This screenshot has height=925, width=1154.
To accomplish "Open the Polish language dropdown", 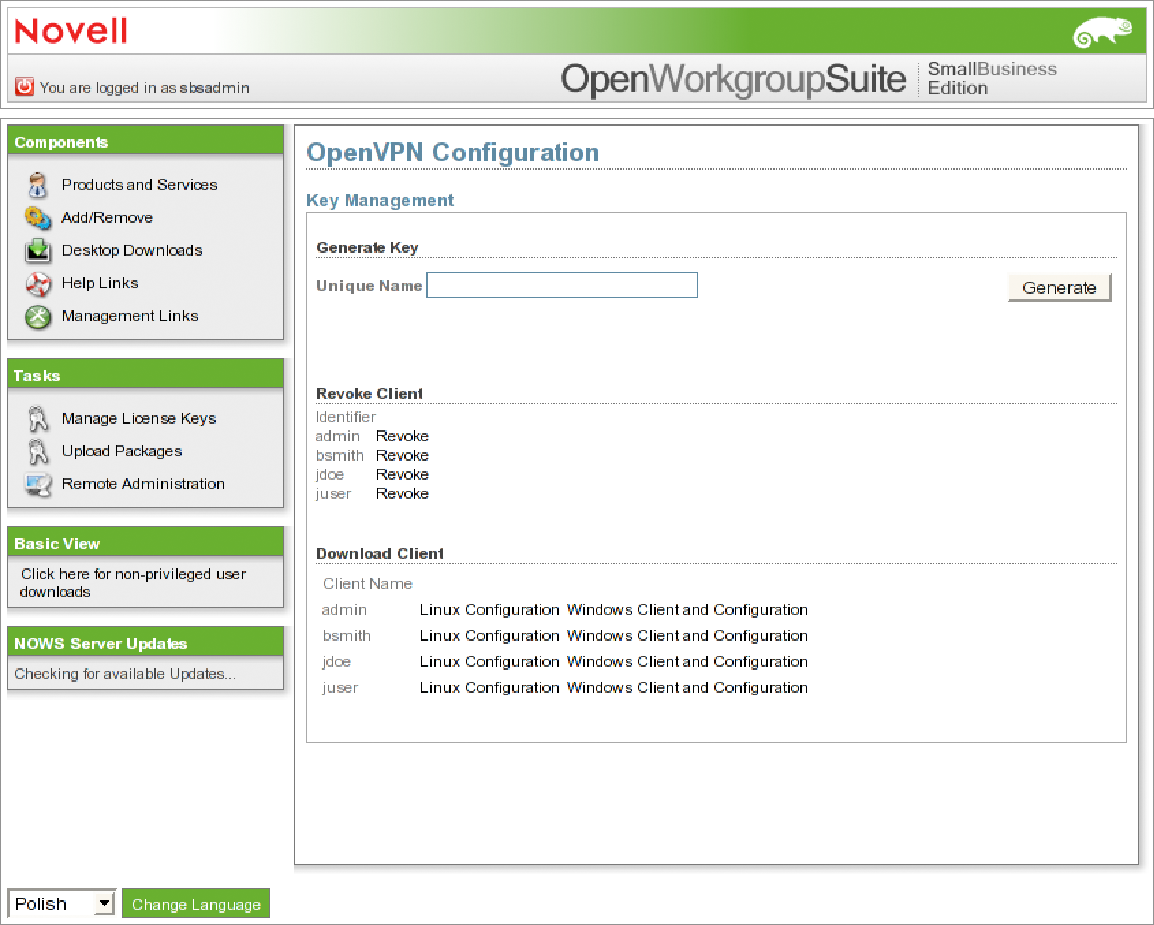I will pos(62,903).
